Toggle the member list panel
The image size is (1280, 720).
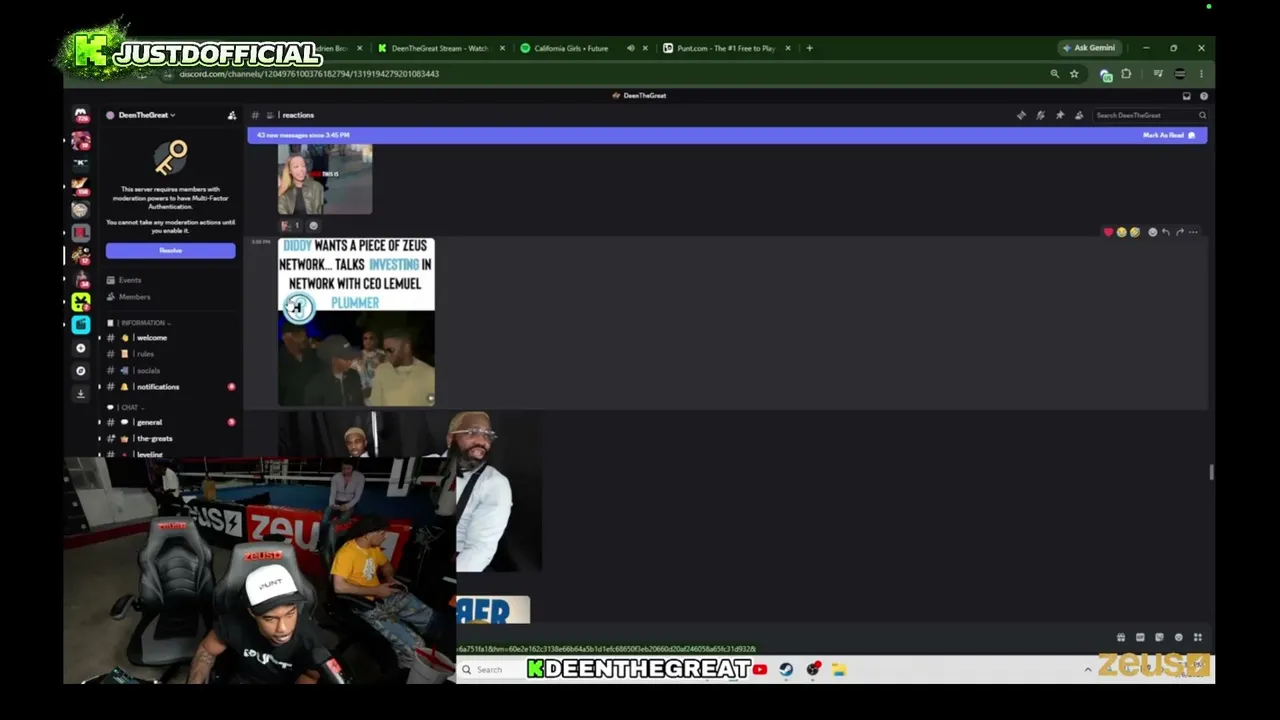(1079, 115)
